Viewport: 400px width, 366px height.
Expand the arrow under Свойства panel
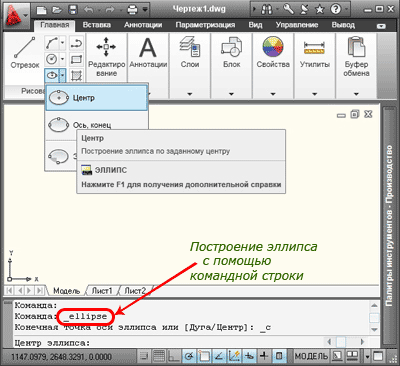(273, 94)
